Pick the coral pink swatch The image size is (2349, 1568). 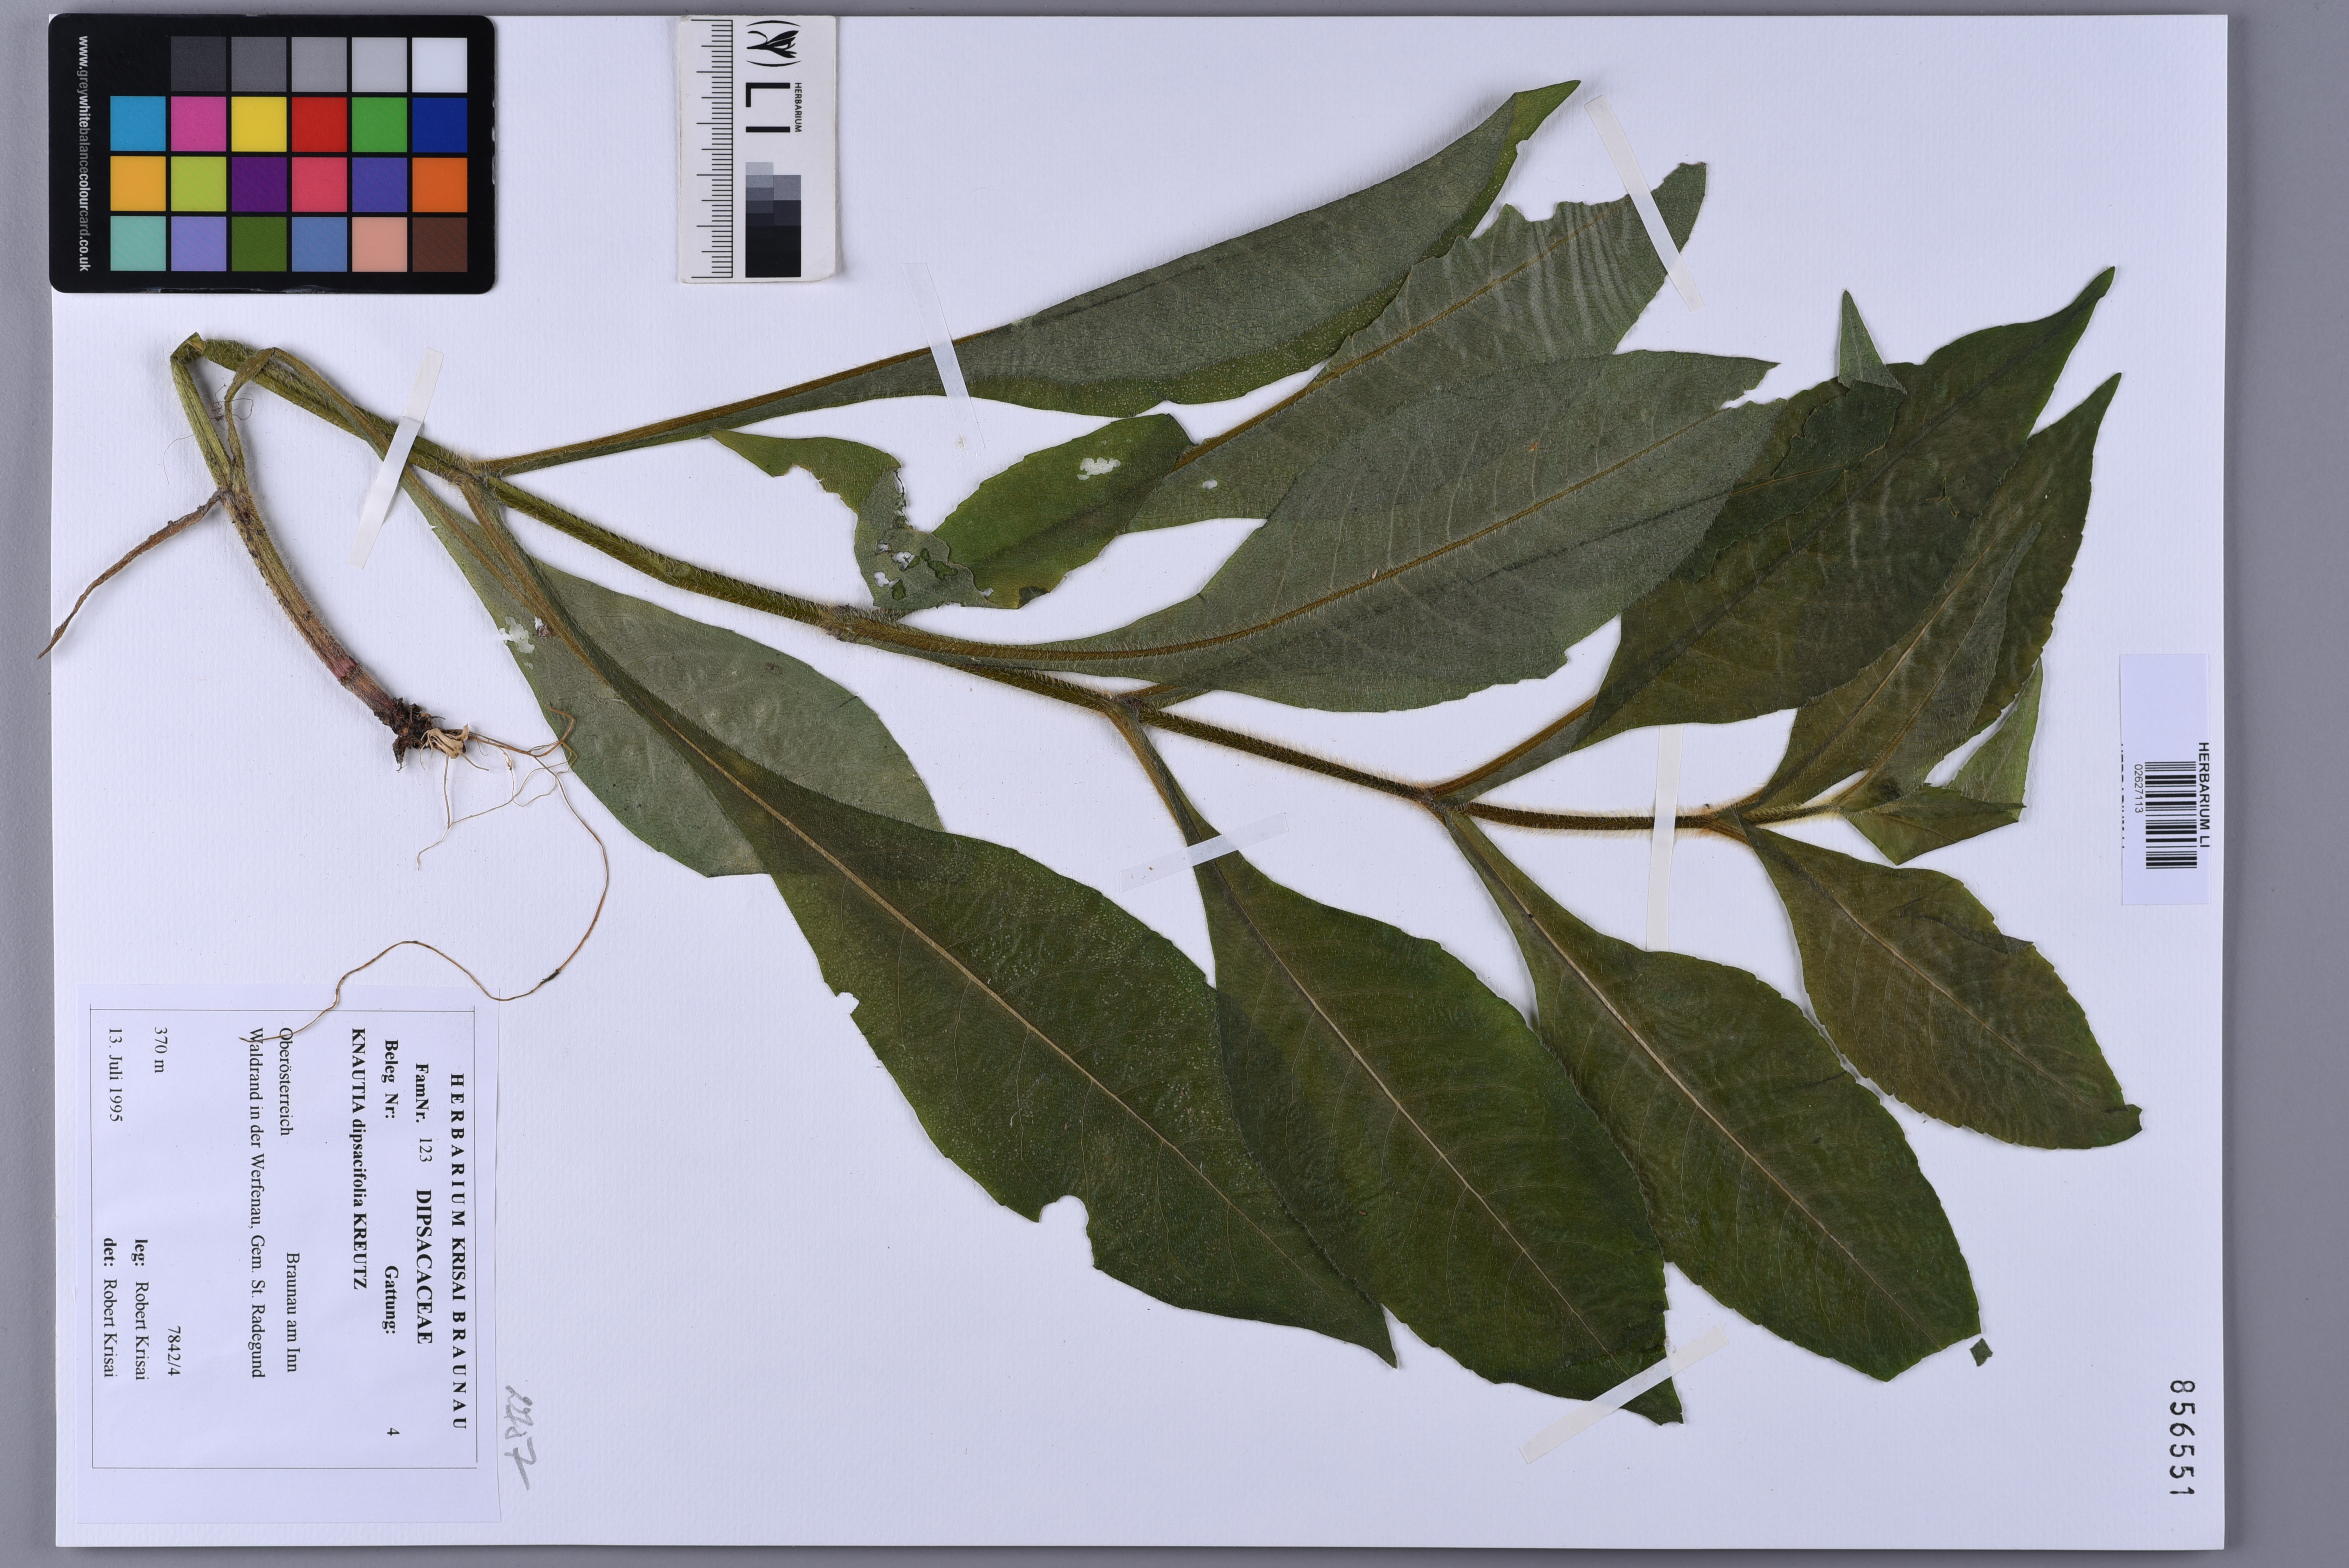(319, 184)
